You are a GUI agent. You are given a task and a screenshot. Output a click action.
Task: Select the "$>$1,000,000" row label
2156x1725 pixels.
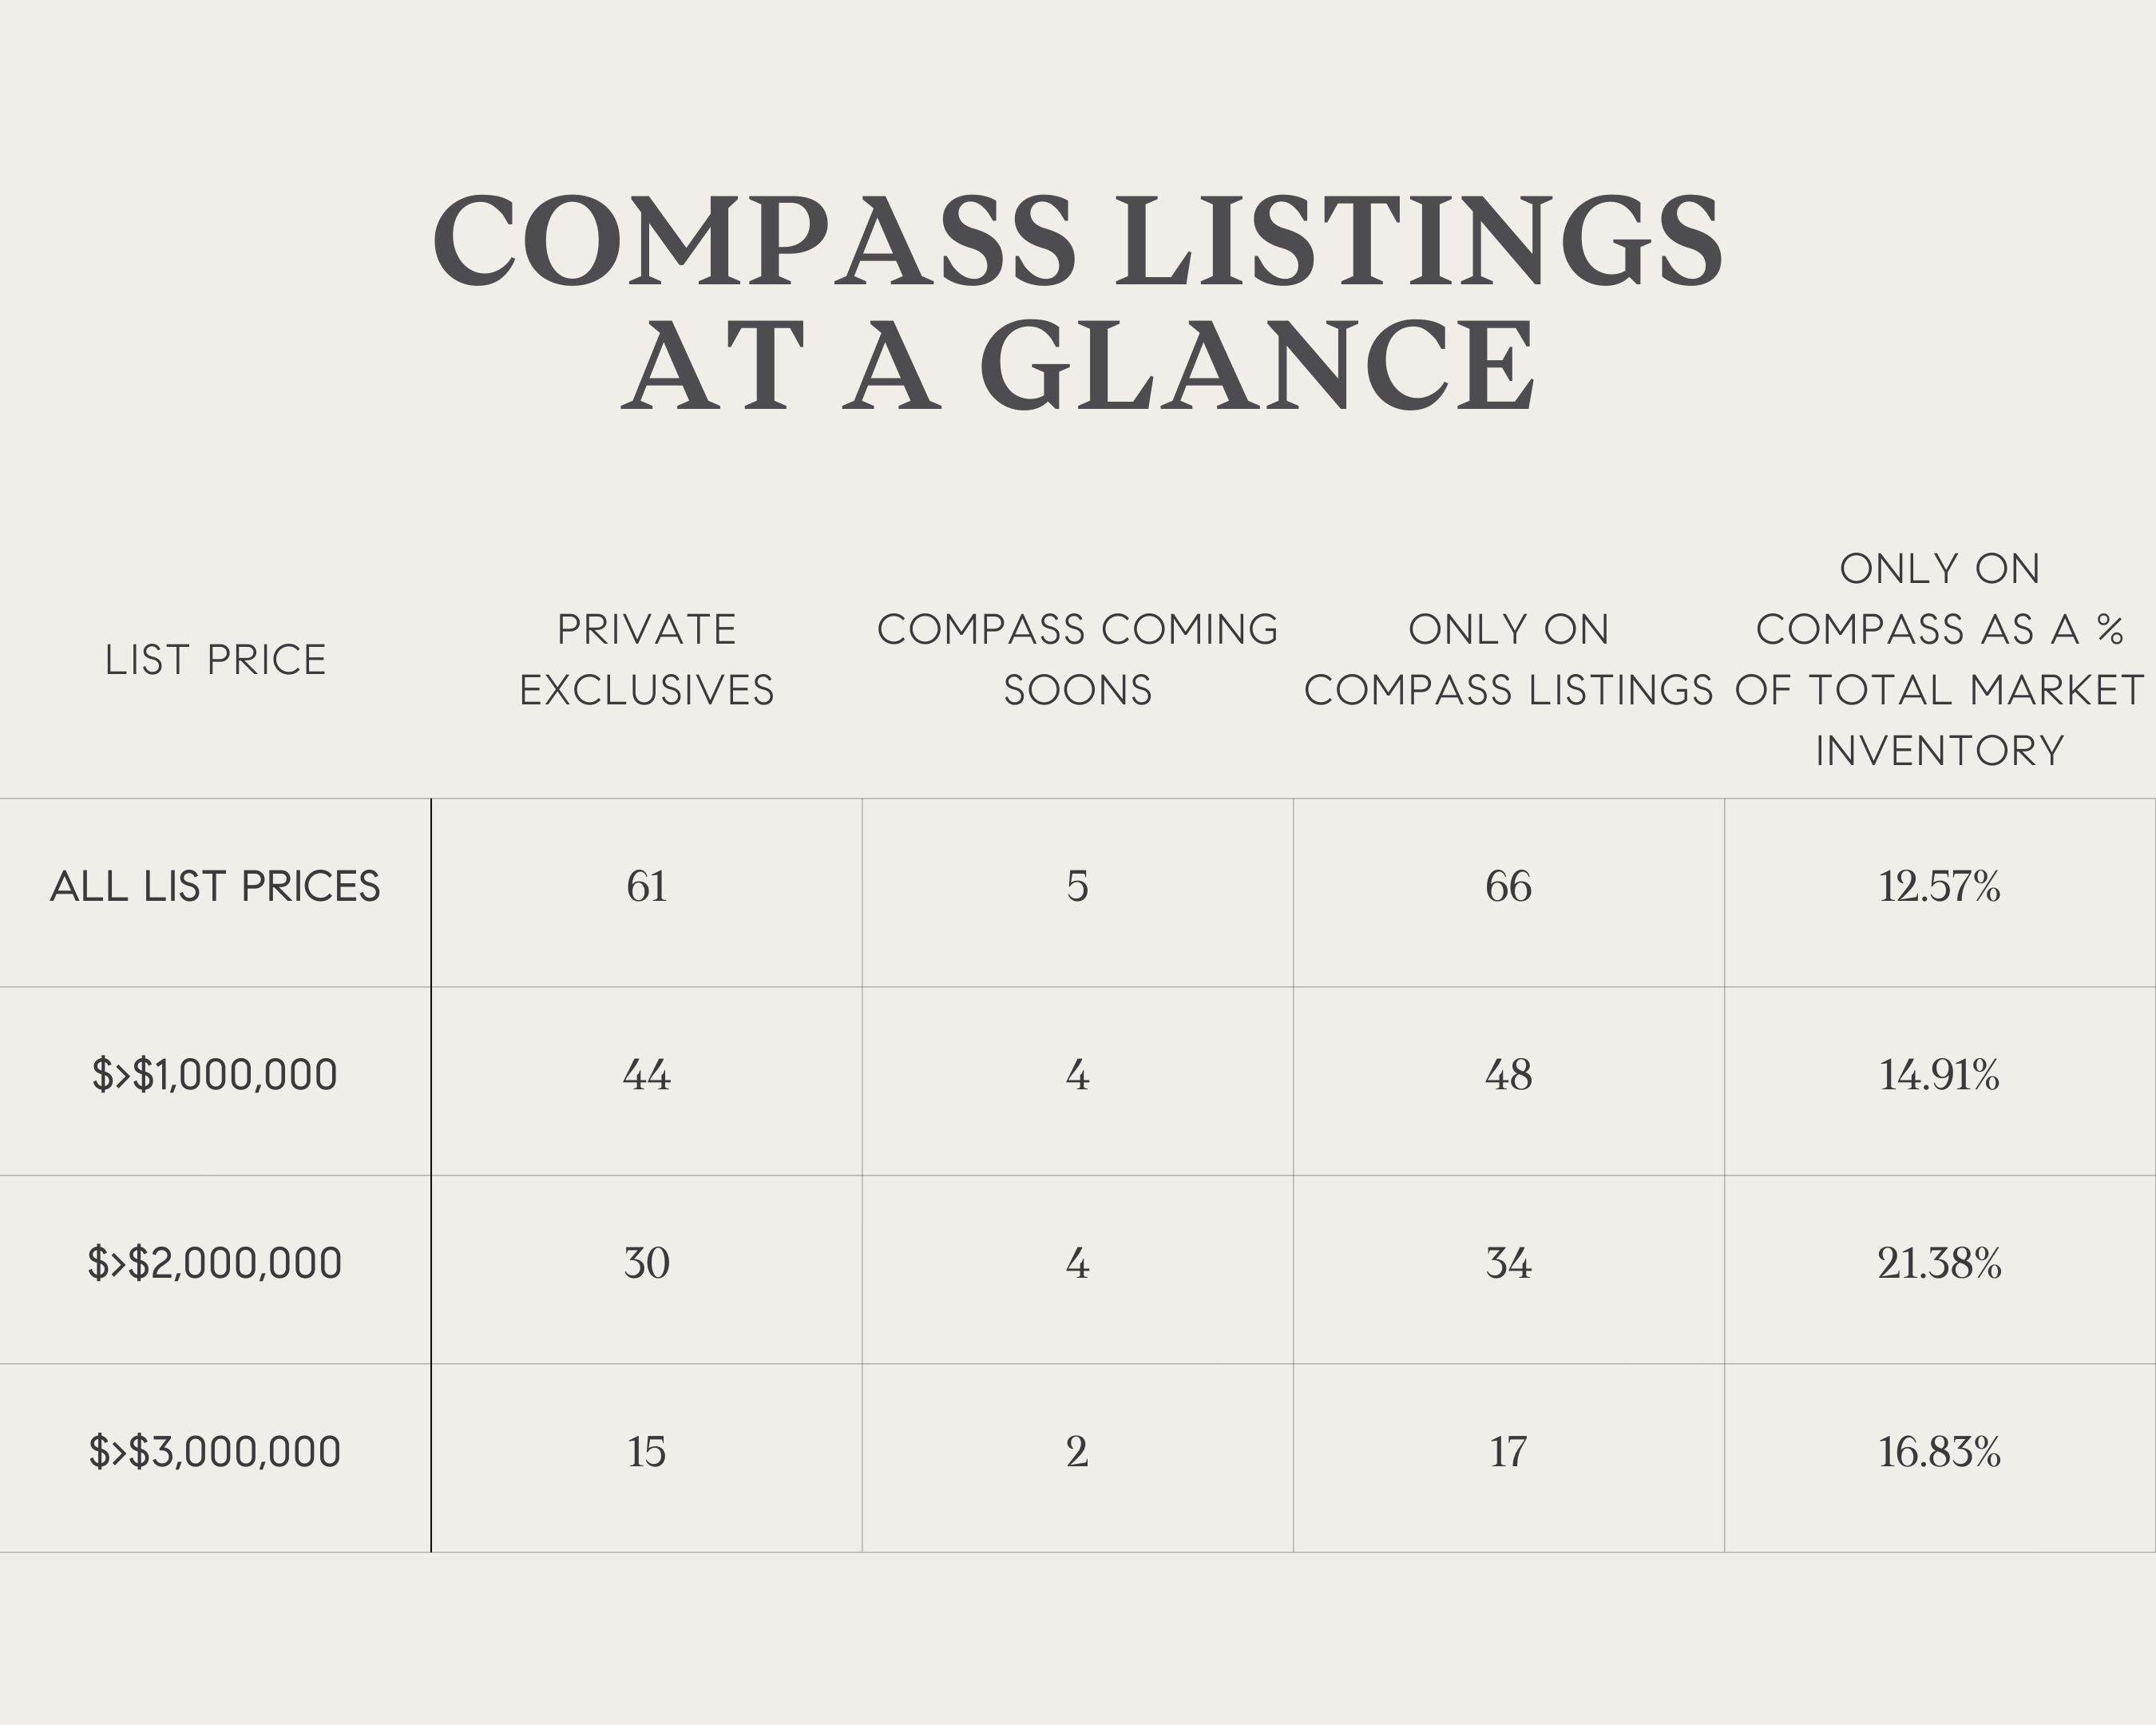point(215,1075)
